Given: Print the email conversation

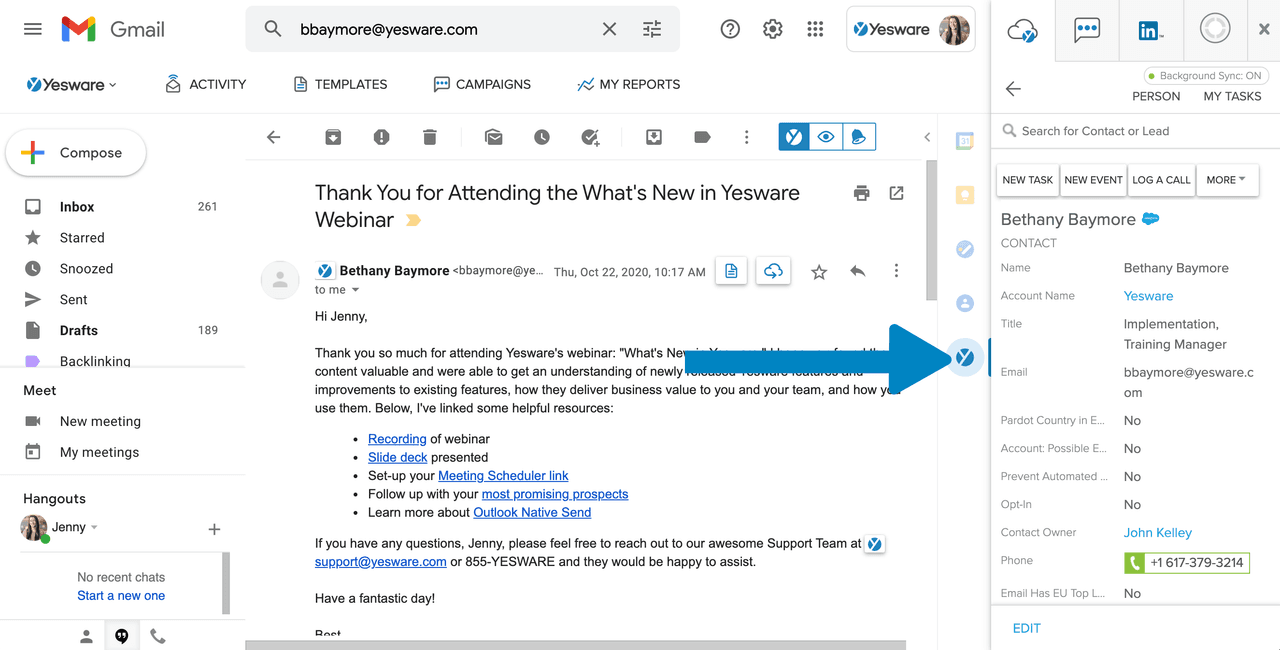Looking at the screenshot, I should coord(861,193).
